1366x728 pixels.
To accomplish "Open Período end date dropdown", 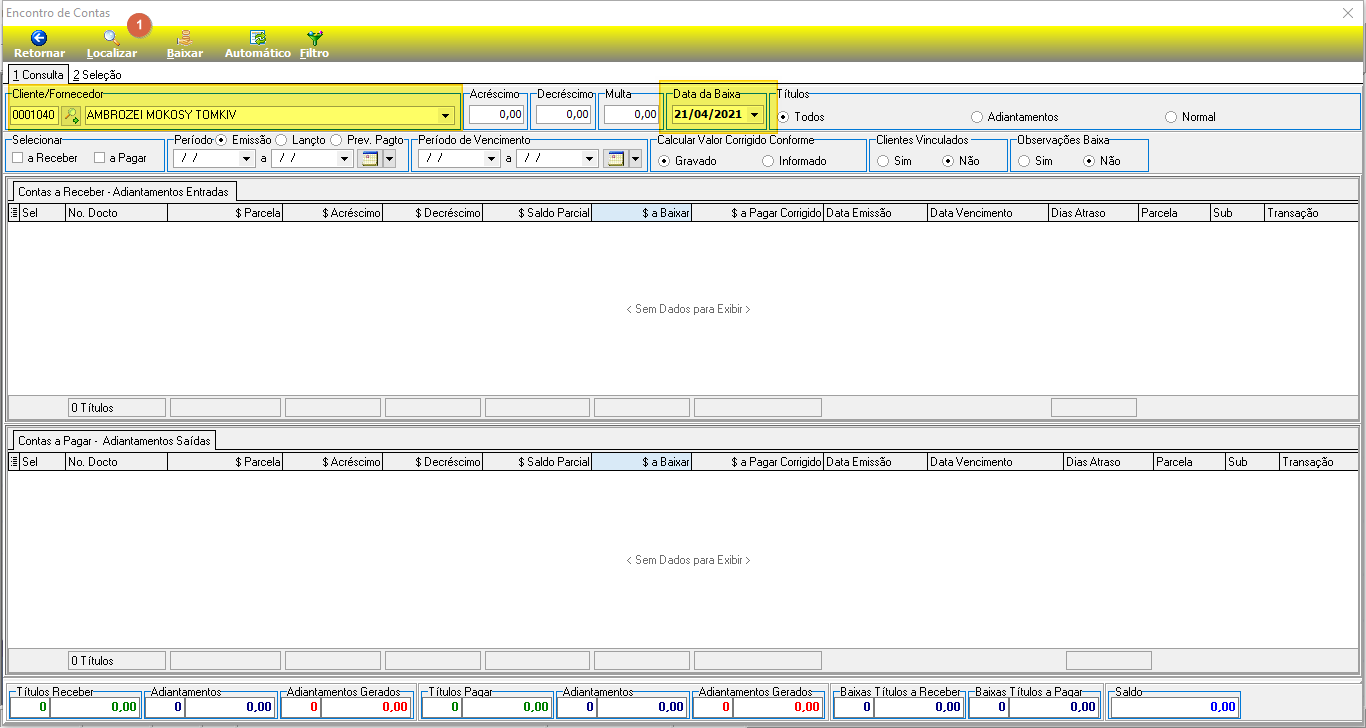I will pyautogui.click(x=345, y=158).
